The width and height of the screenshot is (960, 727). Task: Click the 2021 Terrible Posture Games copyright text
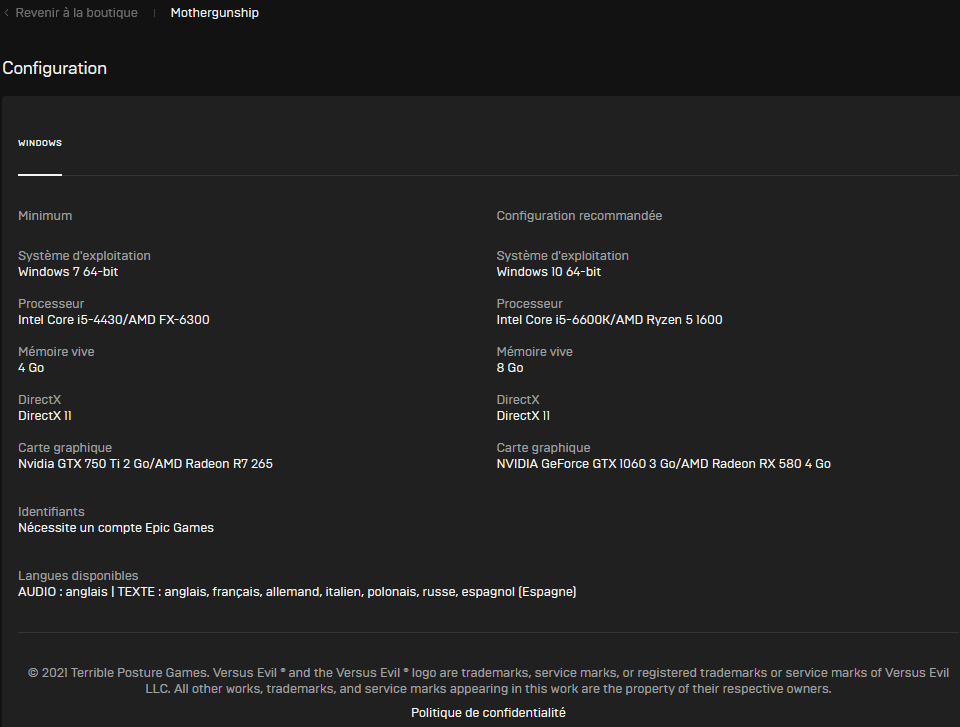[x=488, y=680]
